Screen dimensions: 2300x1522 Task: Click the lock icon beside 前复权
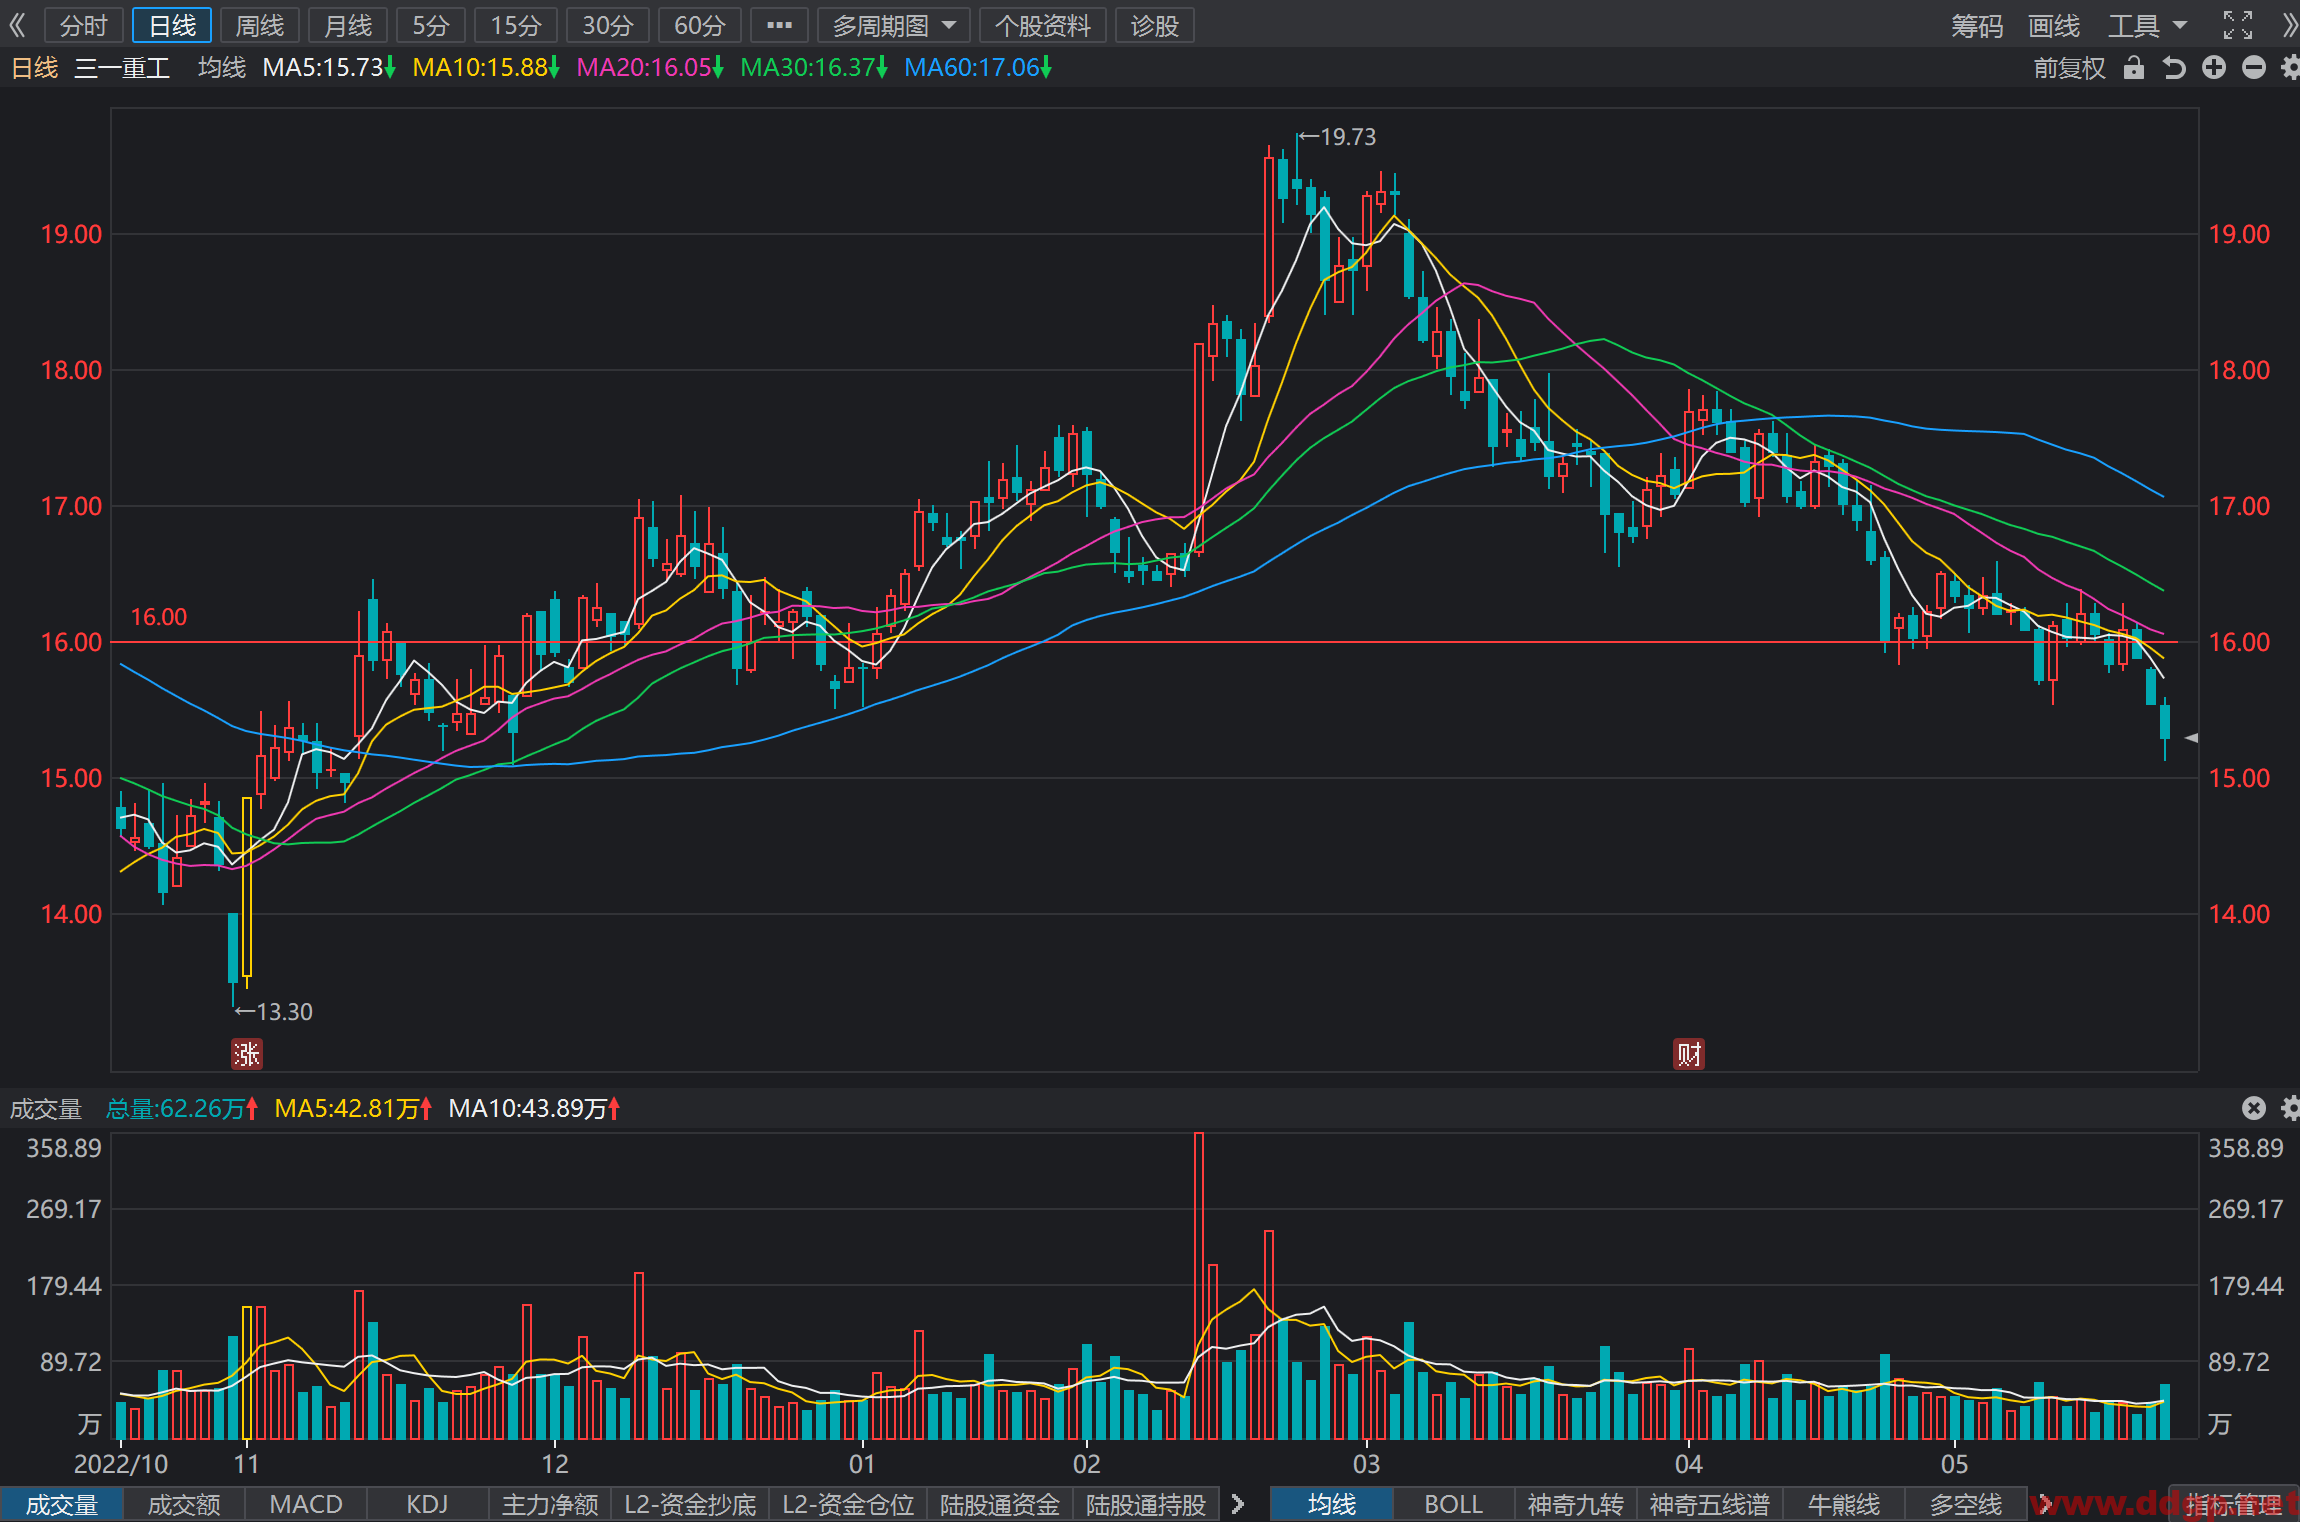[x=2134, y=67]
